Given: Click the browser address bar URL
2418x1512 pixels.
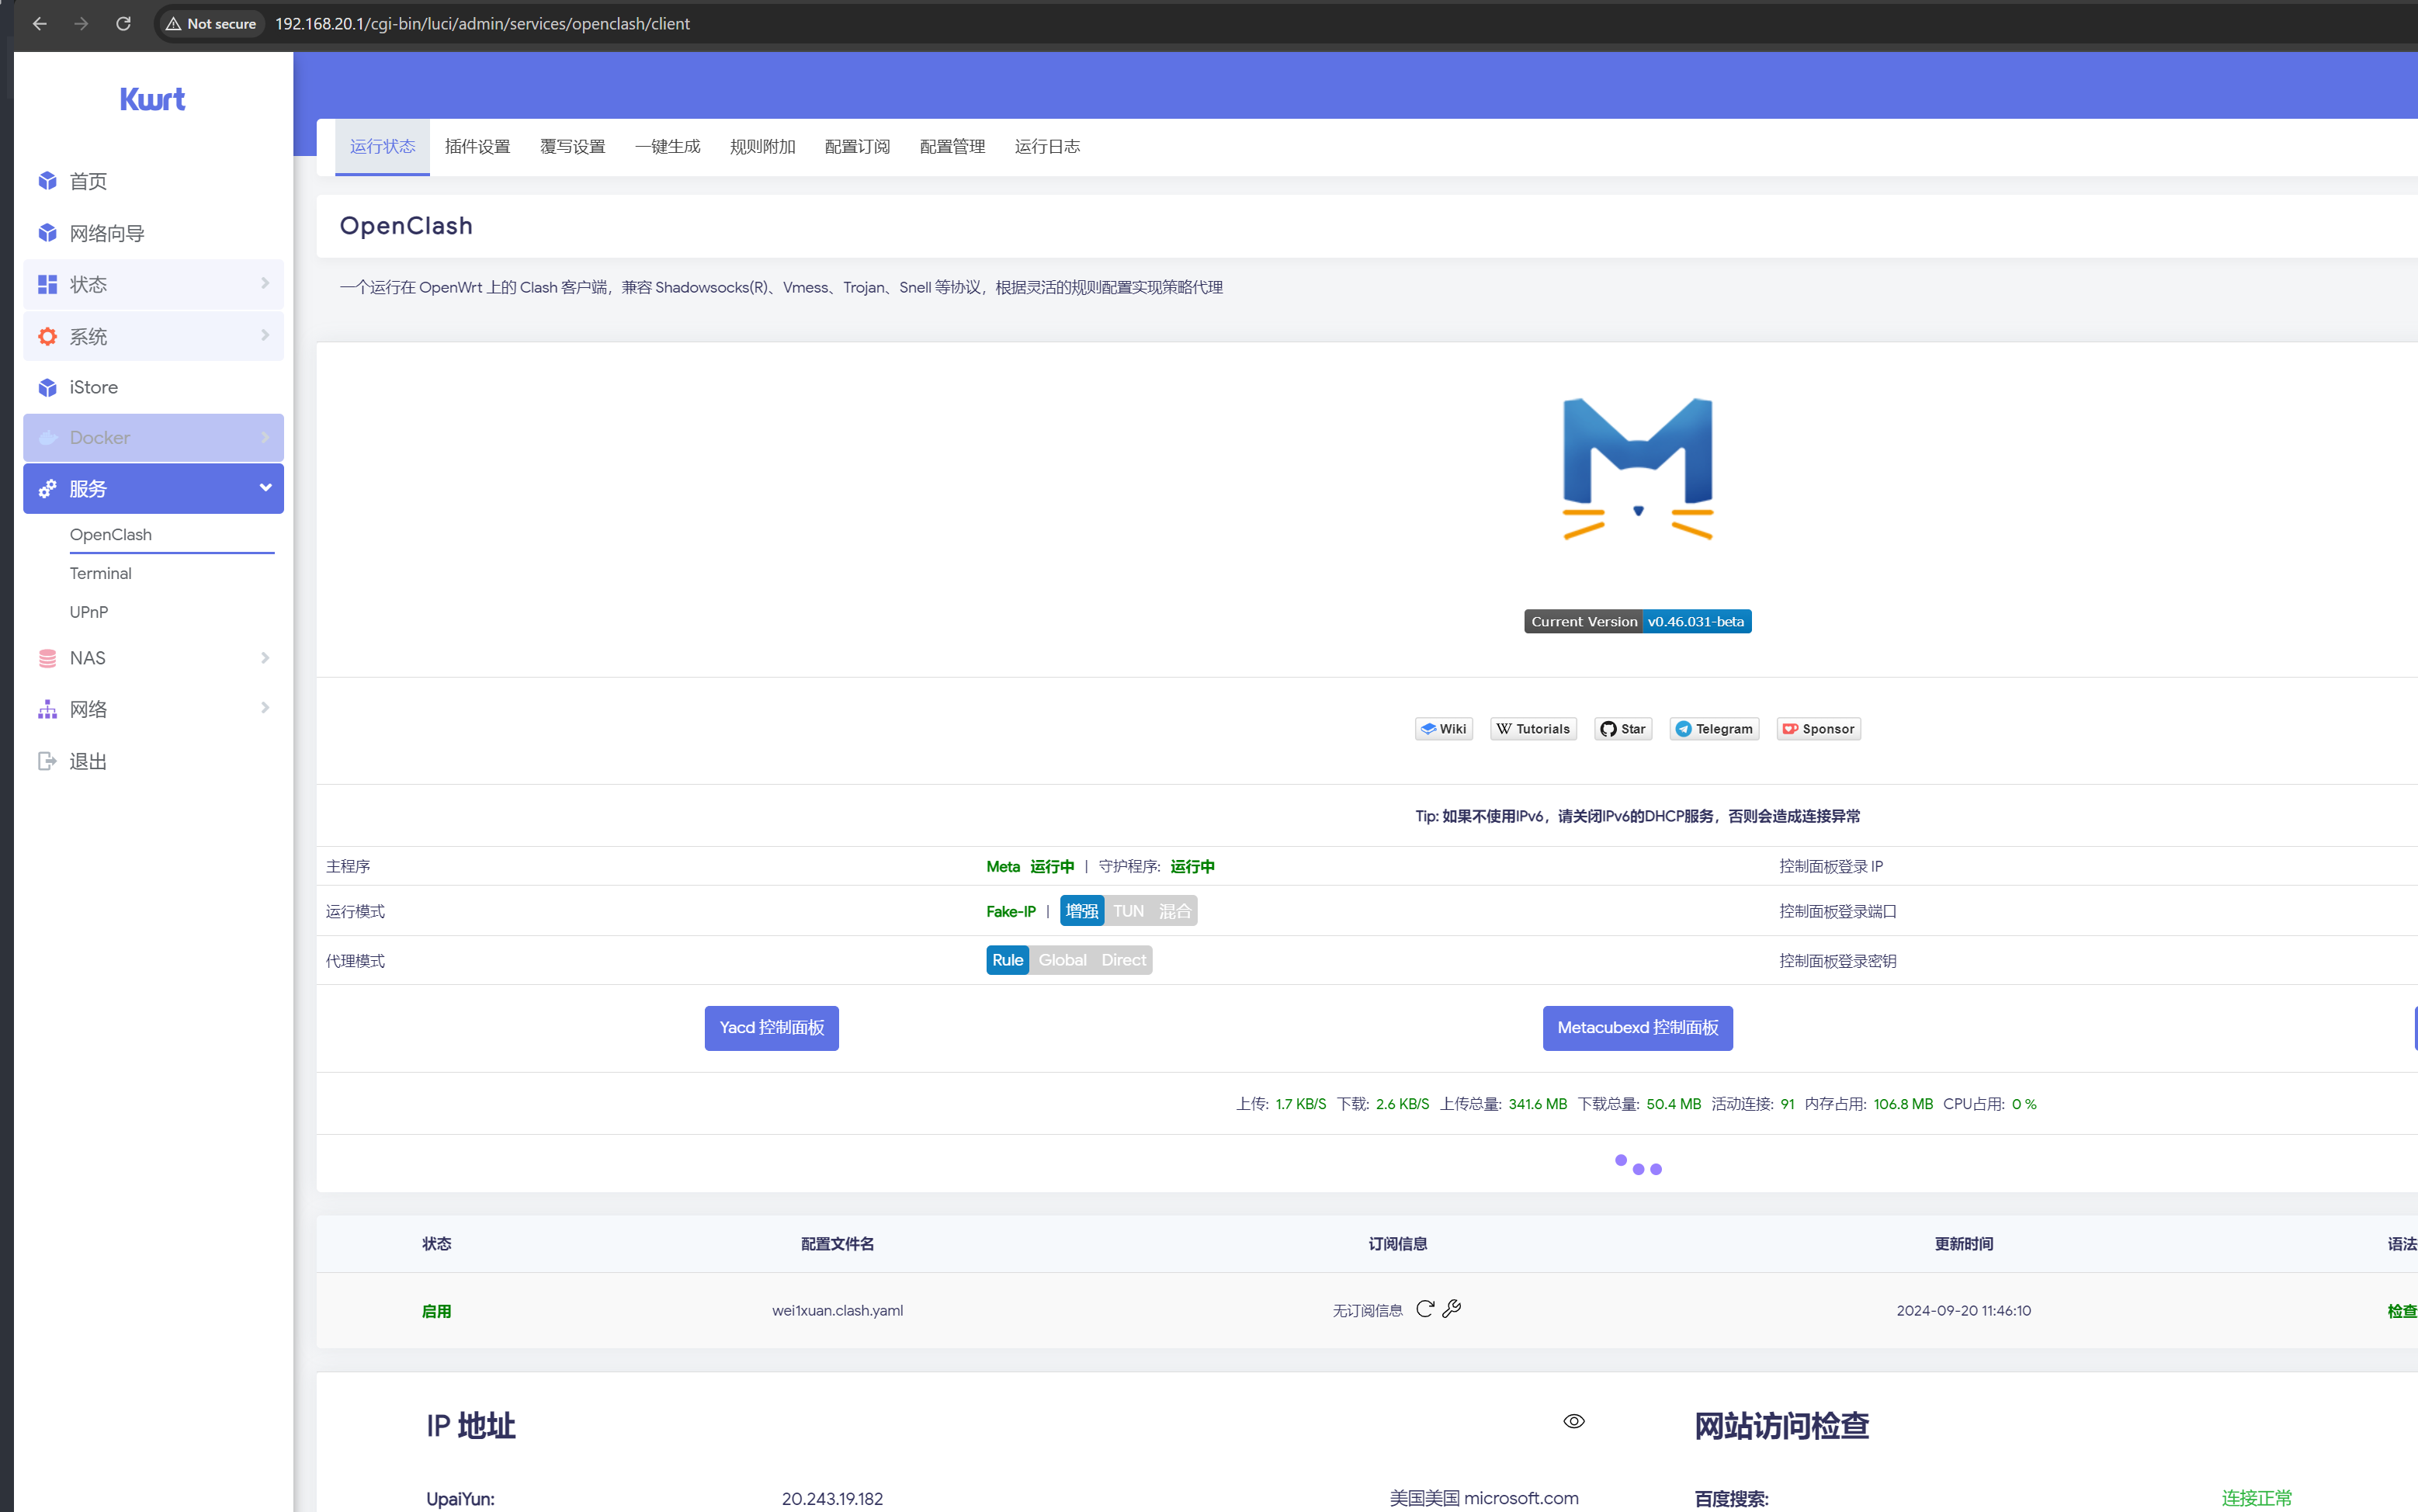Looking at the screenshot, I should click(482, 23).
